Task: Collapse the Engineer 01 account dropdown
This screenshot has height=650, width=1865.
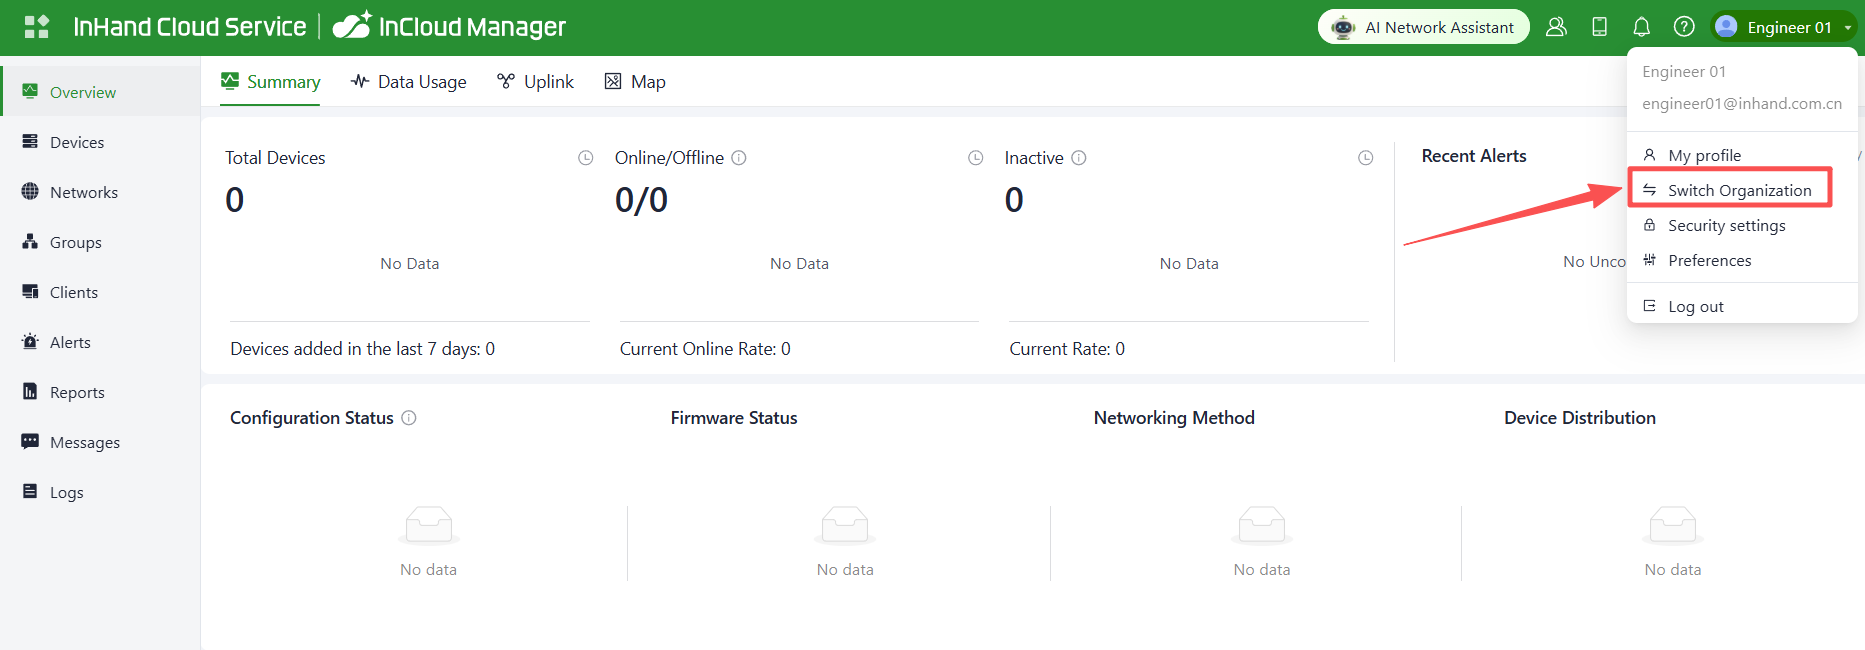Action: (1786, 27)
